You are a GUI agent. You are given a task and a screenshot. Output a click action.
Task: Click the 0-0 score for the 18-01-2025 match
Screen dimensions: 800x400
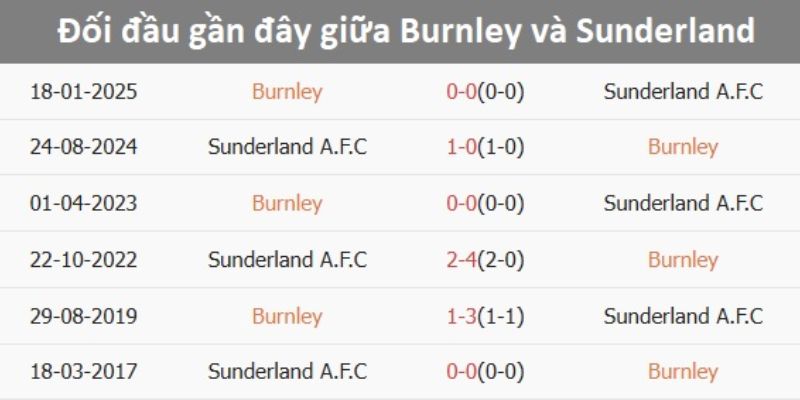pos(485,92)
